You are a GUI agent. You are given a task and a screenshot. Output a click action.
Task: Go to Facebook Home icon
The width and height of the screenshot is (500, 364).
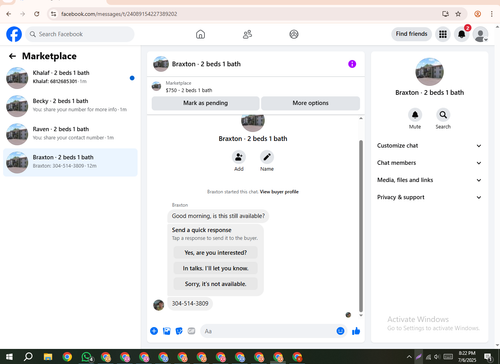200,34
